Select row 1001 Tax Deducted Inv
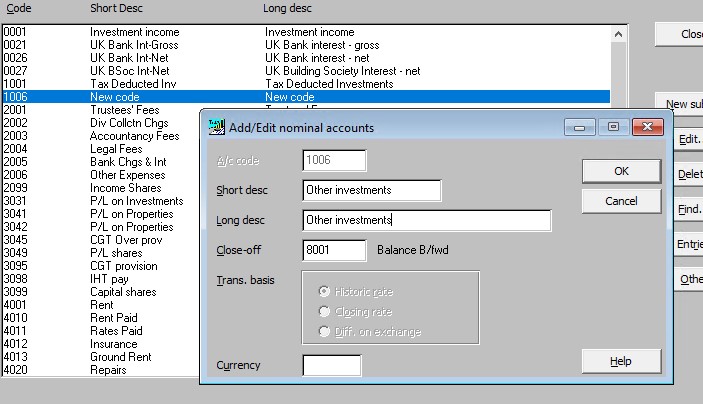 [306, 84]
